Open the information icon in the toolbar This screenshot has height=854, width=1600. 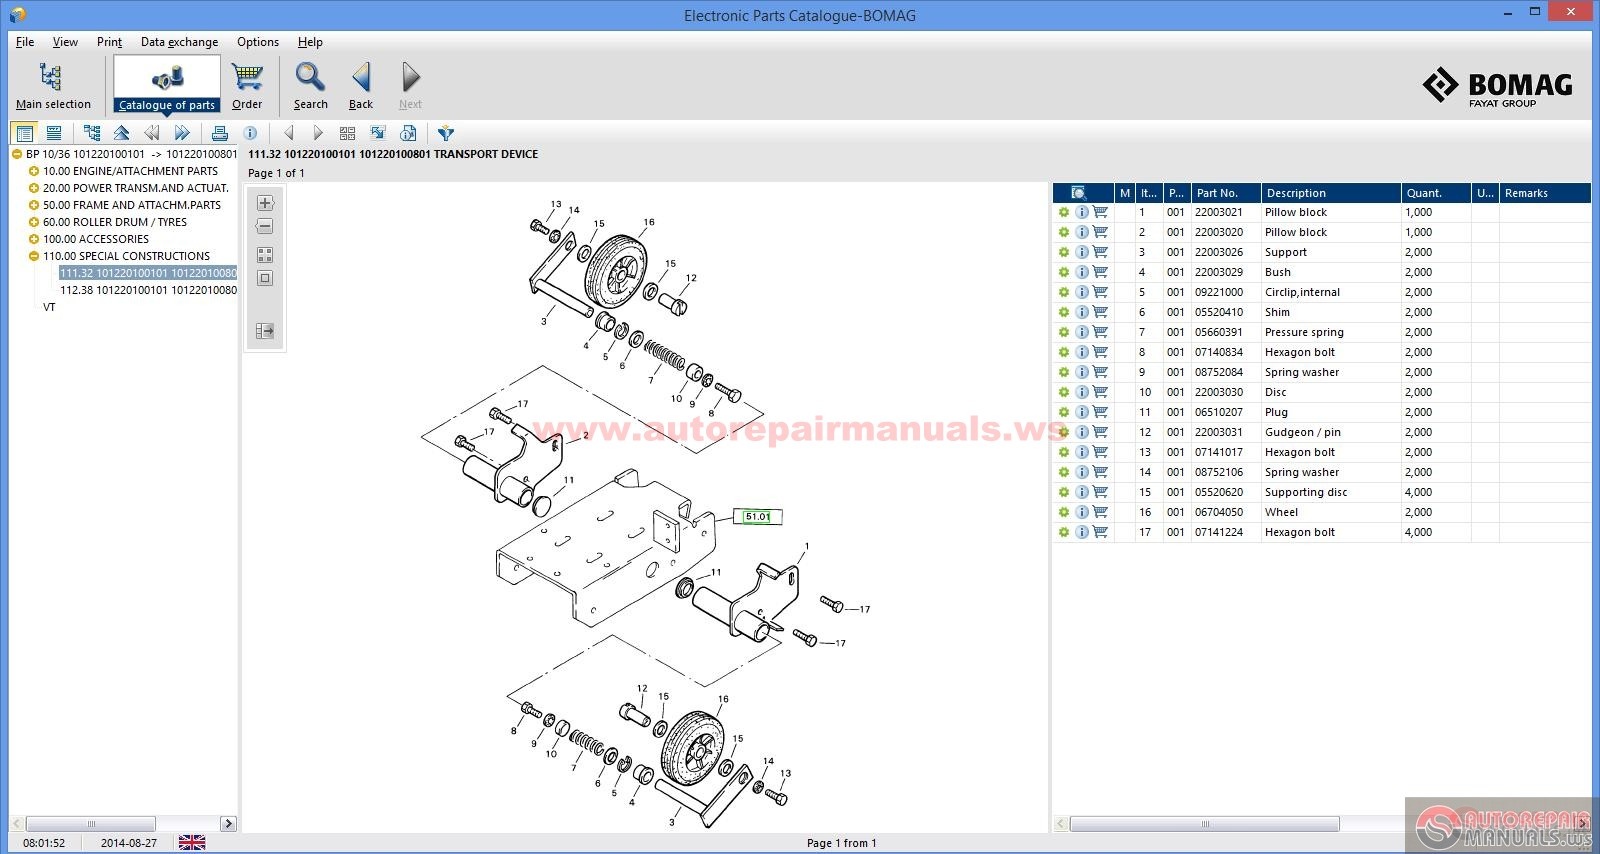[x=250, y=133]
